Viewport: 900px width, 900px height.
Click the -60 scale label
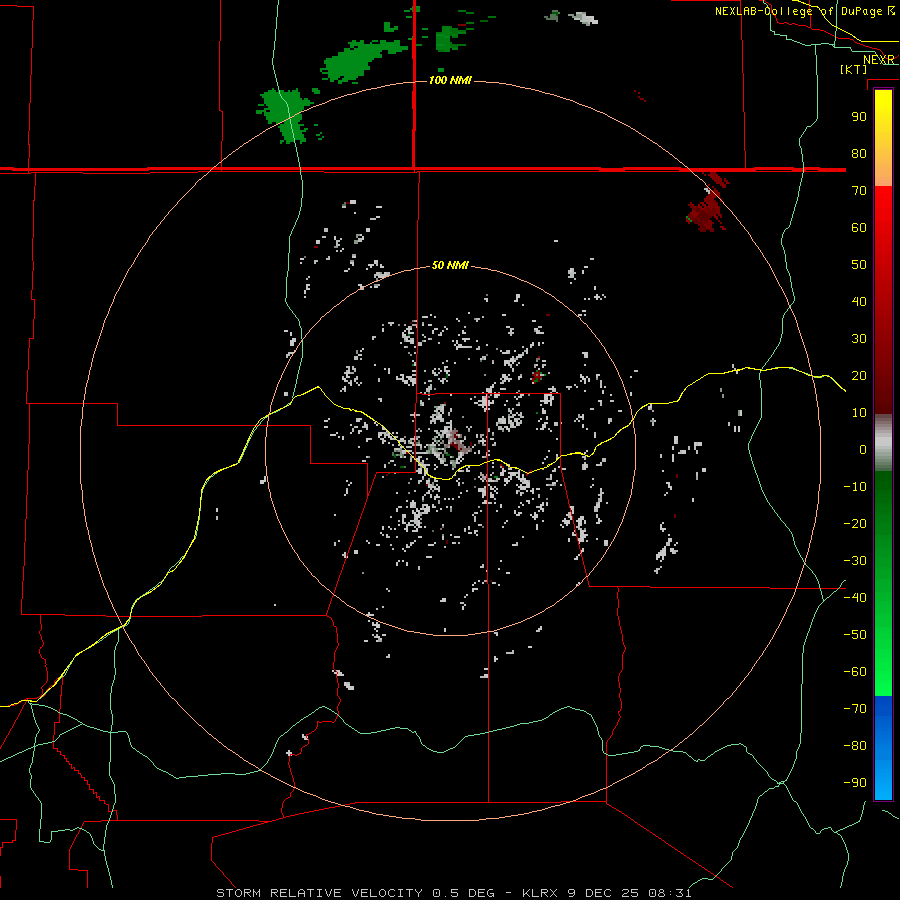pos(855,672)
